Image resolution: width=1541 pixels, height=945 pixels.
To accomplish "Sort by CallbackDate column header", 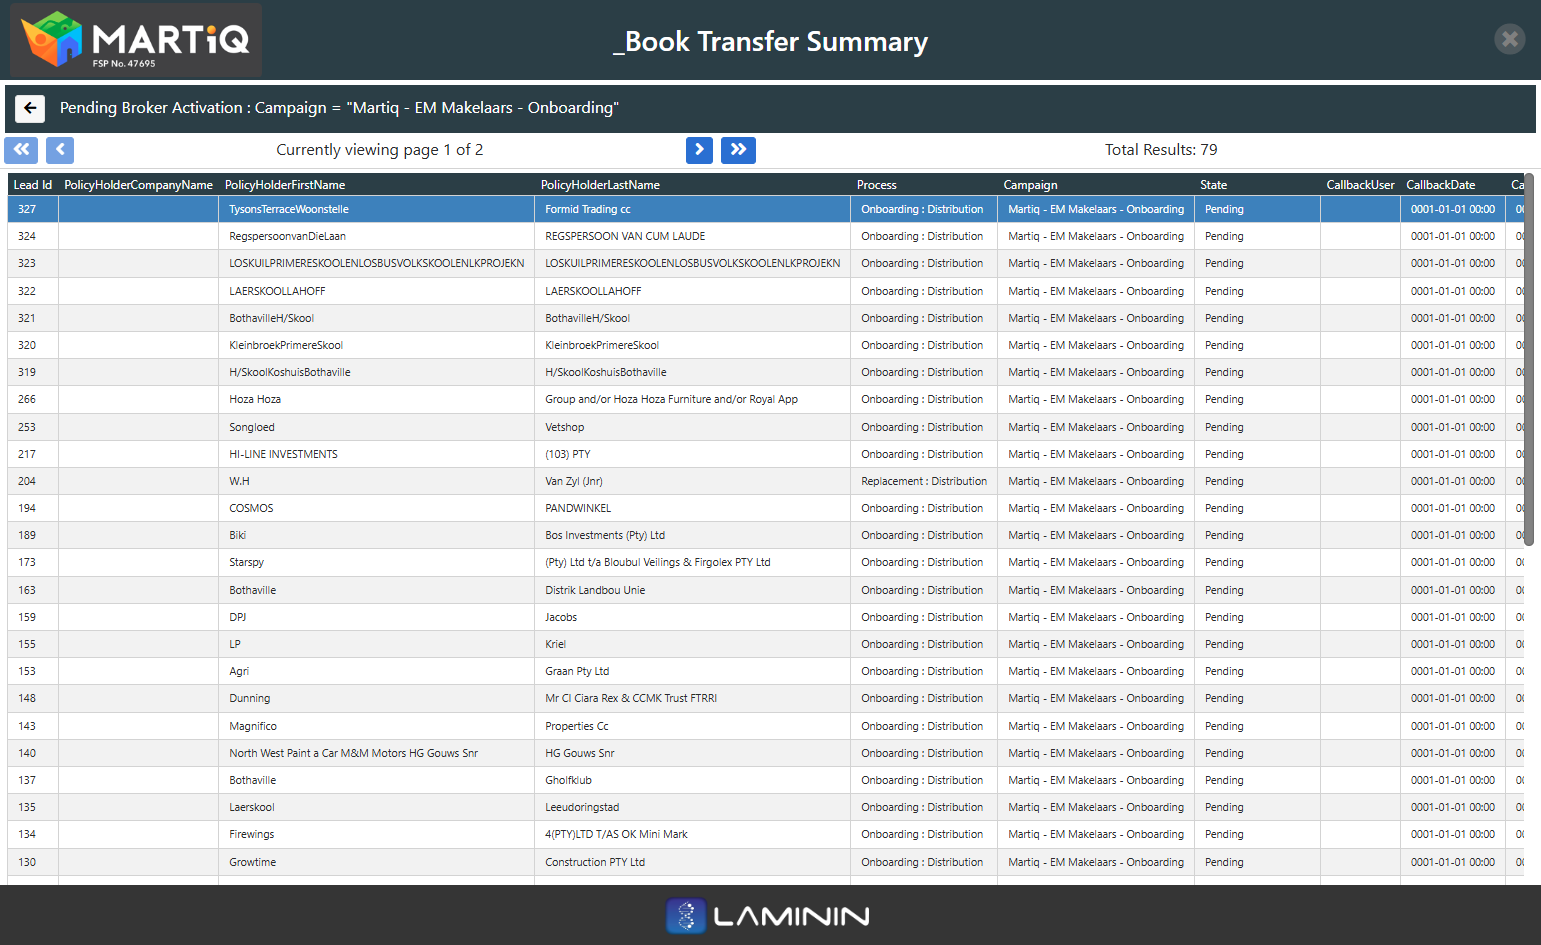I will (1453, 185).
